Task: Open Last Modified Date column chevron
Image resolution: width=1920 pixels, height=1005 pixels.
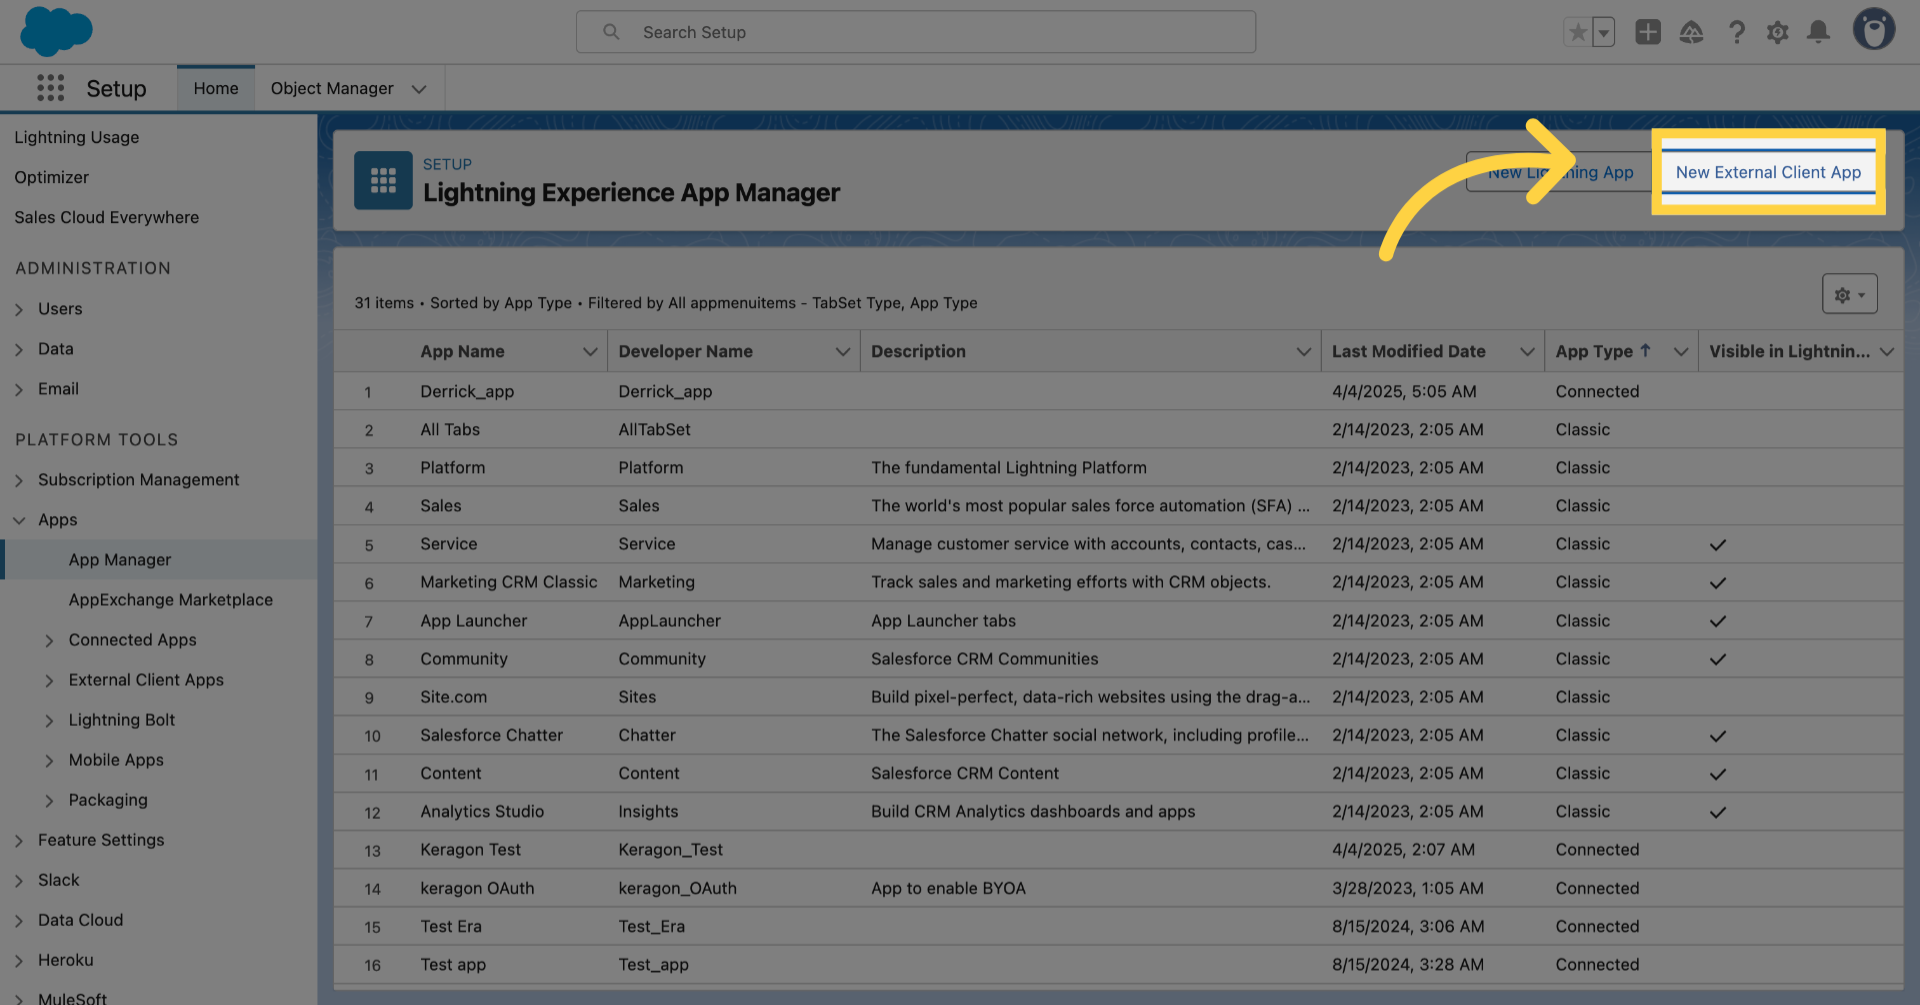Action: (1527, 352)
